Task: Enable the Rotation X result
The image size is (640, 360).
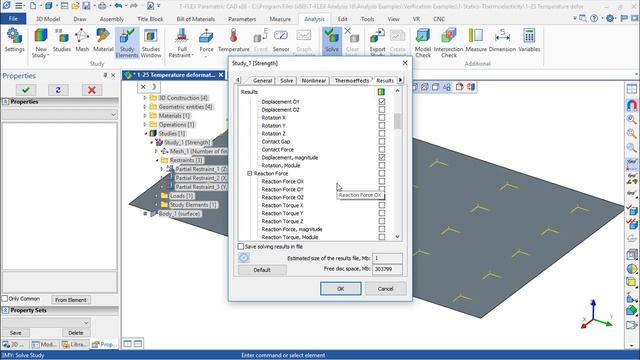Action: coord(382,118)
